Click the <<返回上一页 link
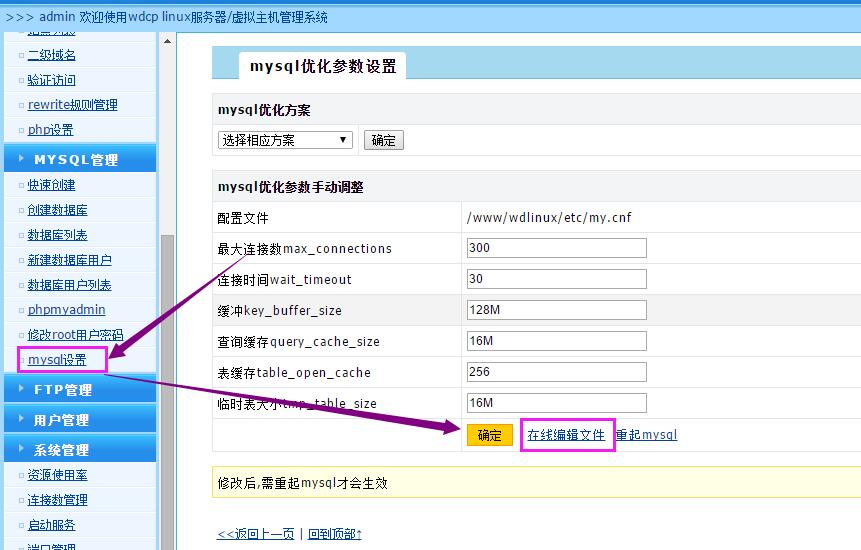 coord(256,534)
